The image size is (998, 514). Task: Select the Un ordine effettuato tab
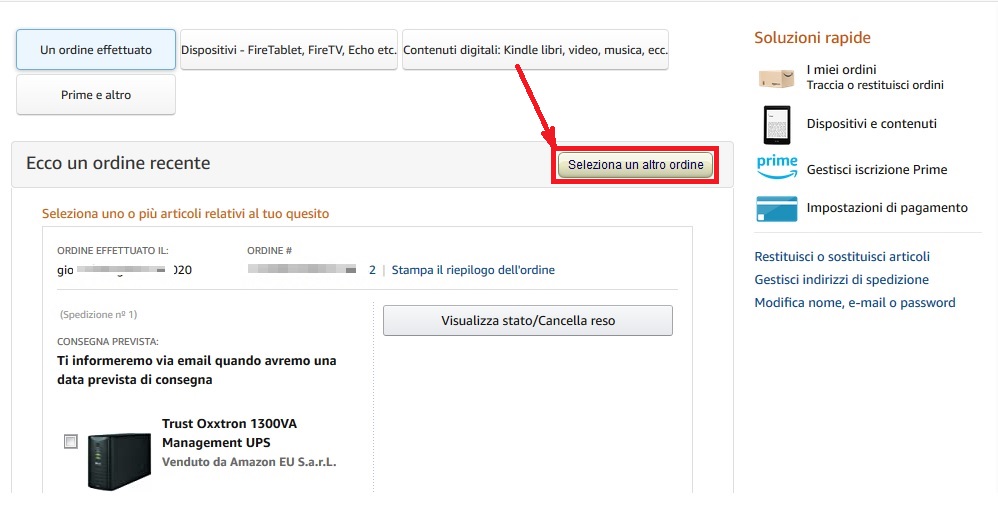click(96, 50)
